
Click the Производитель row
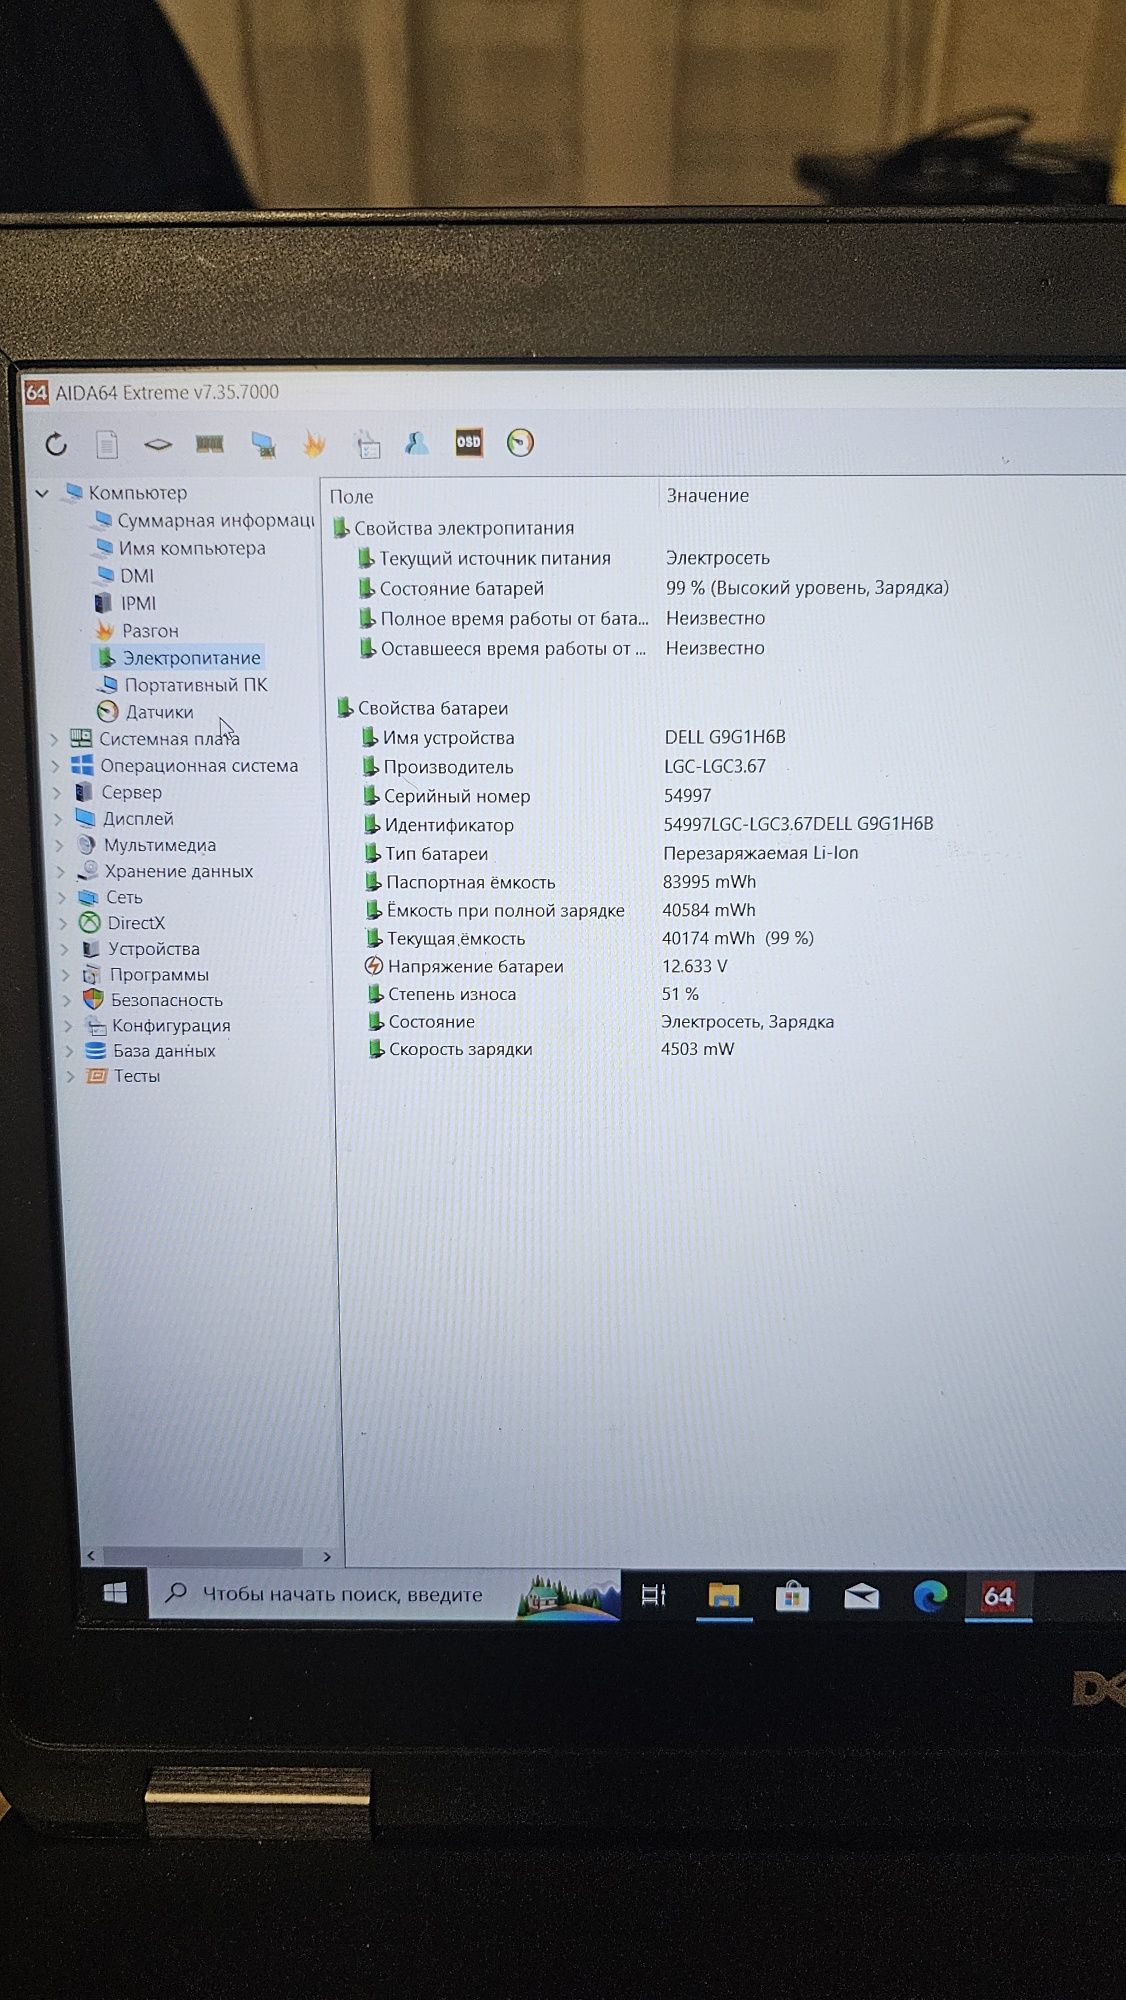pos(564,767)
